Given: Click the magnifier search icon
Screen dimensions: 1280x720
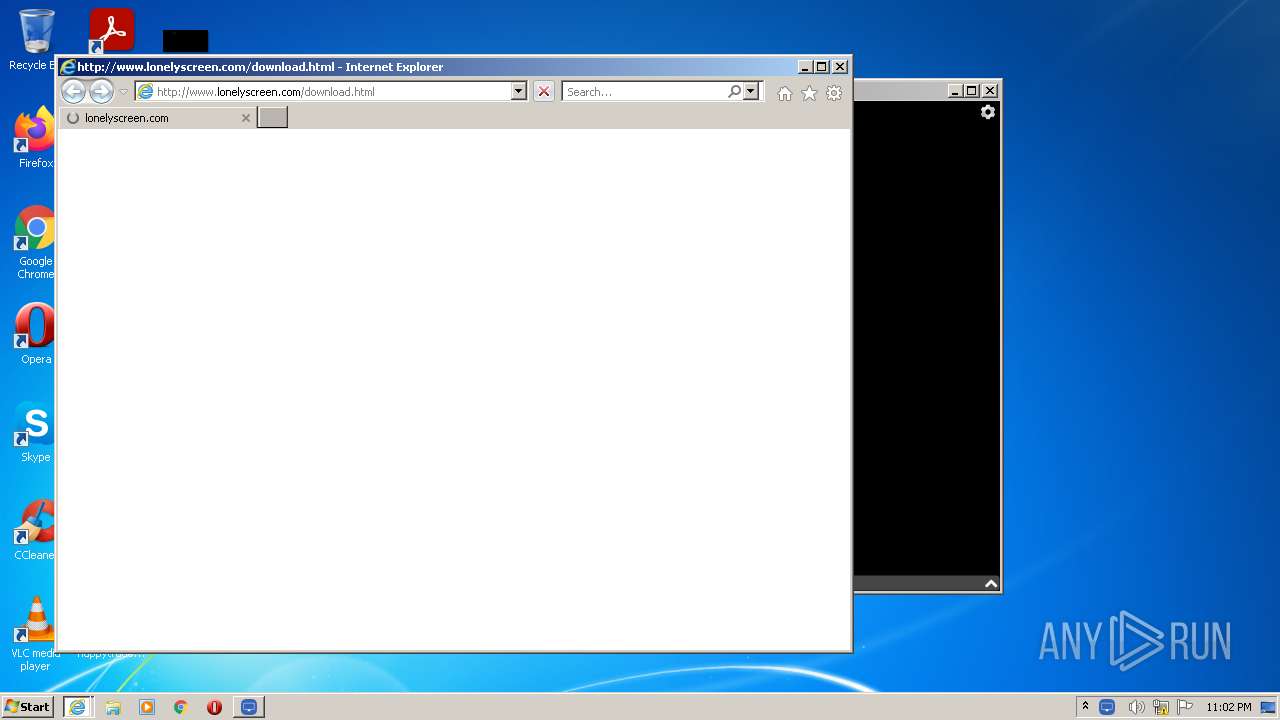Looking at the screenshot, I should click(x=735, y=91).
